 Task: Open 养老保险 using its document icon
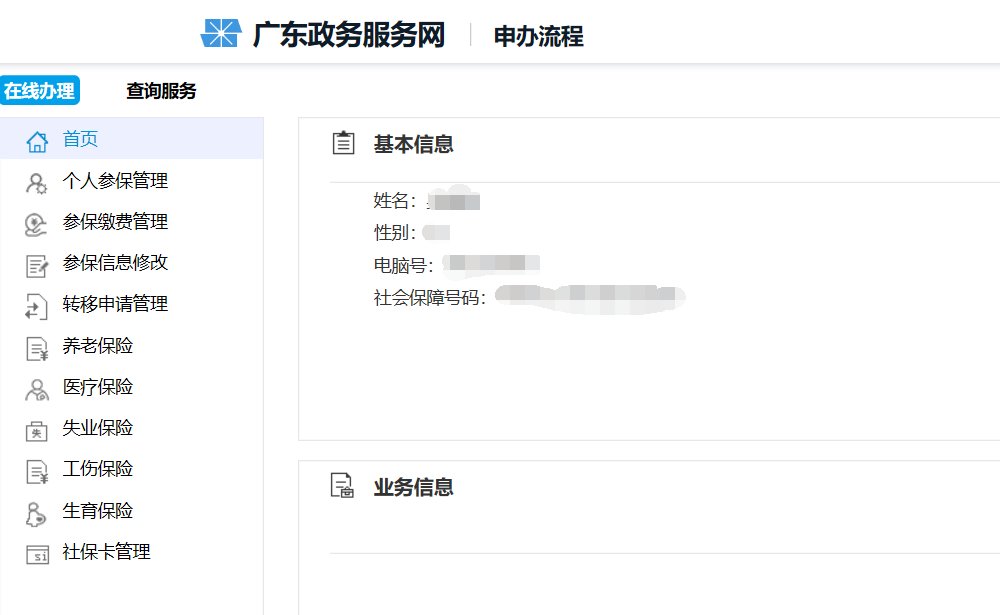point(36,346)
